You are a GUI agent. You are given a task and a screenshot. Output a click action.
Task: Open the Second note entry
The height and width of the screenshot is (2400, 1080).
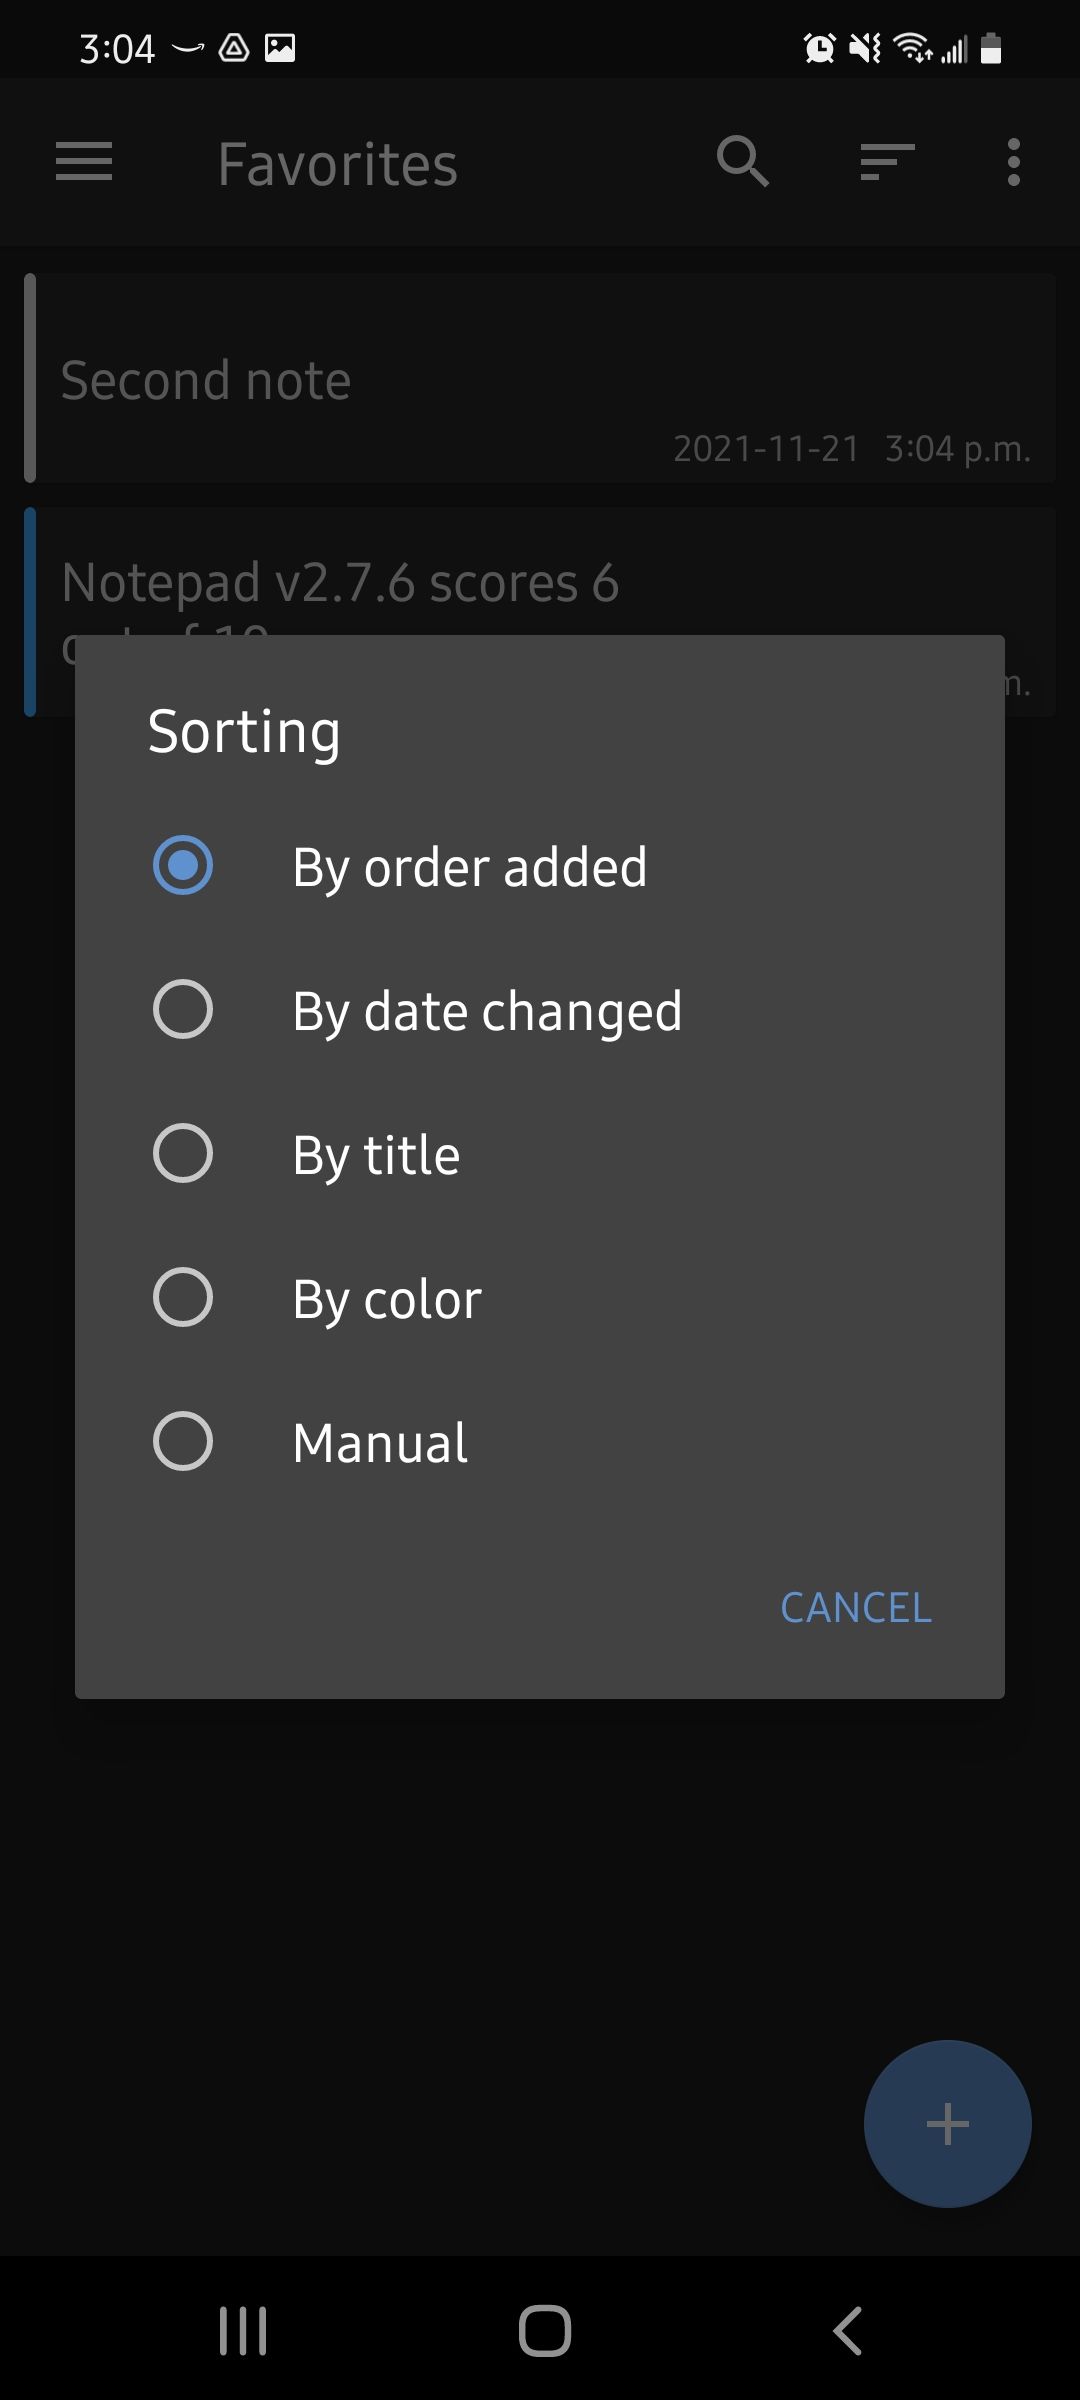(x=540, y=378)
